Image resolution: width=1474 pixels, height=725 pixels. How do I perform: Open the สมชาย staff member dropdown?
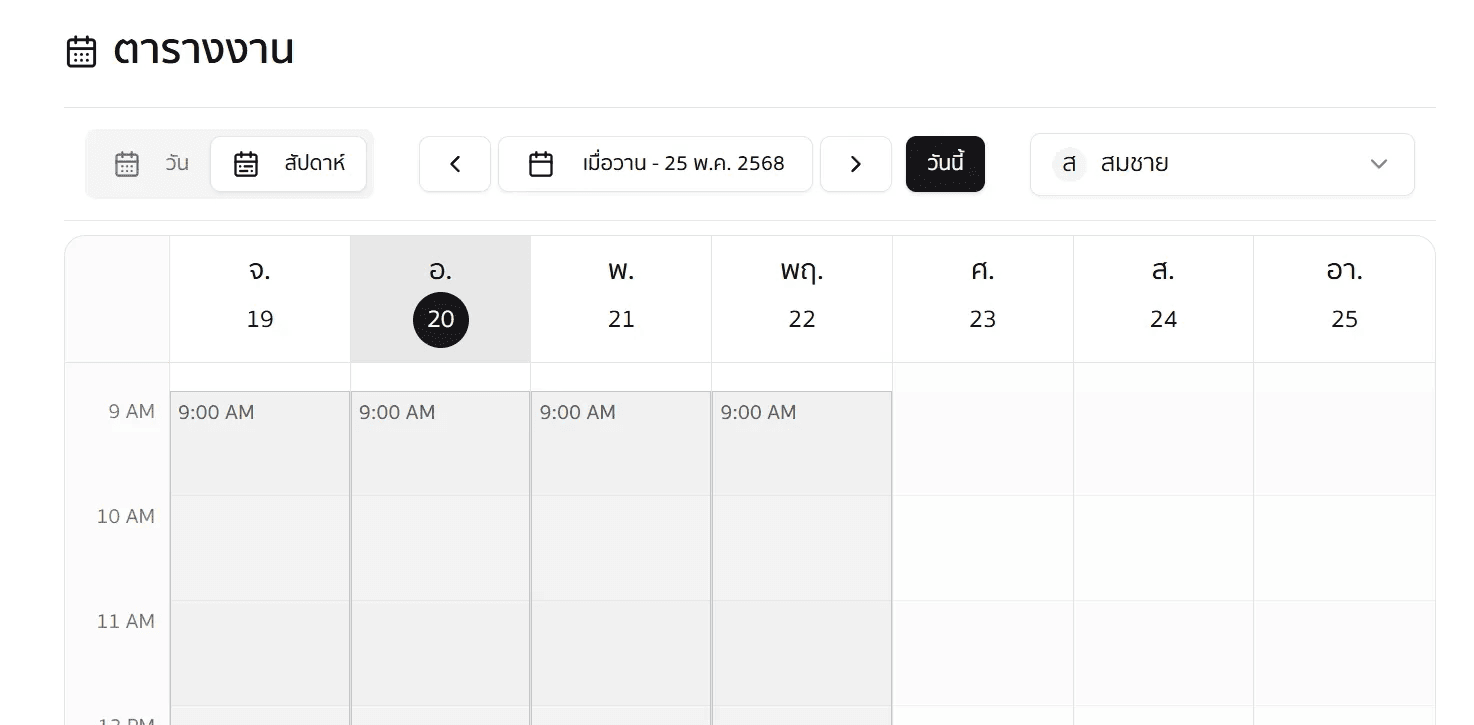1222,164
